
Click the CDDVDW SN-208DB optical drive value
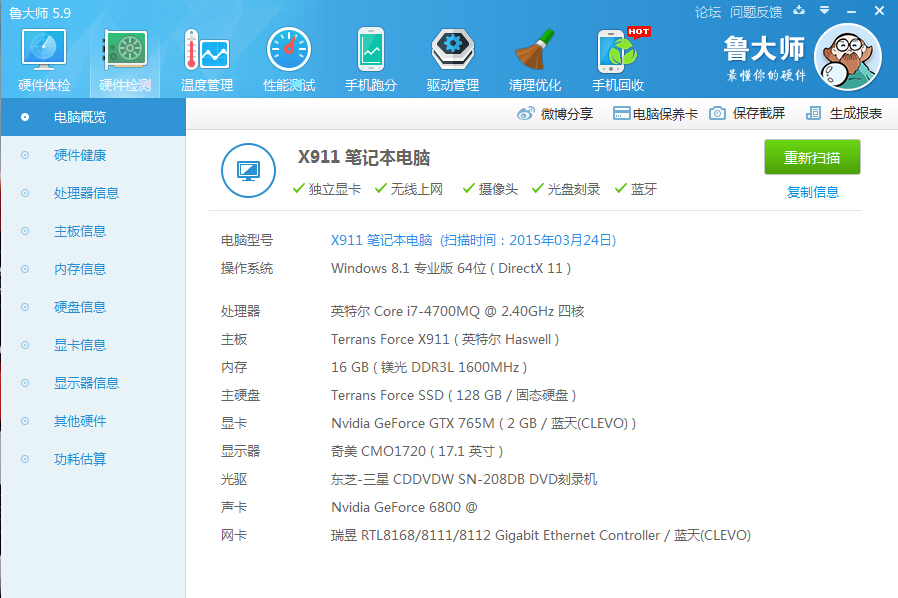pos(464,479)
